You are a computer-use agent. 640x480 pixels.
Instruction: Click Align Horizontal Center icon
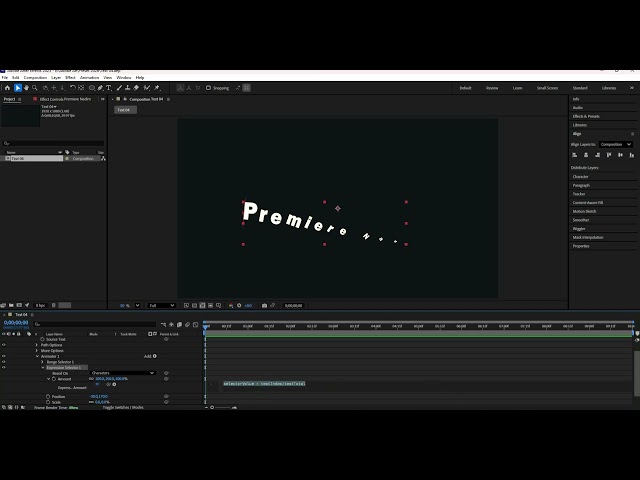tap(586, 155)
